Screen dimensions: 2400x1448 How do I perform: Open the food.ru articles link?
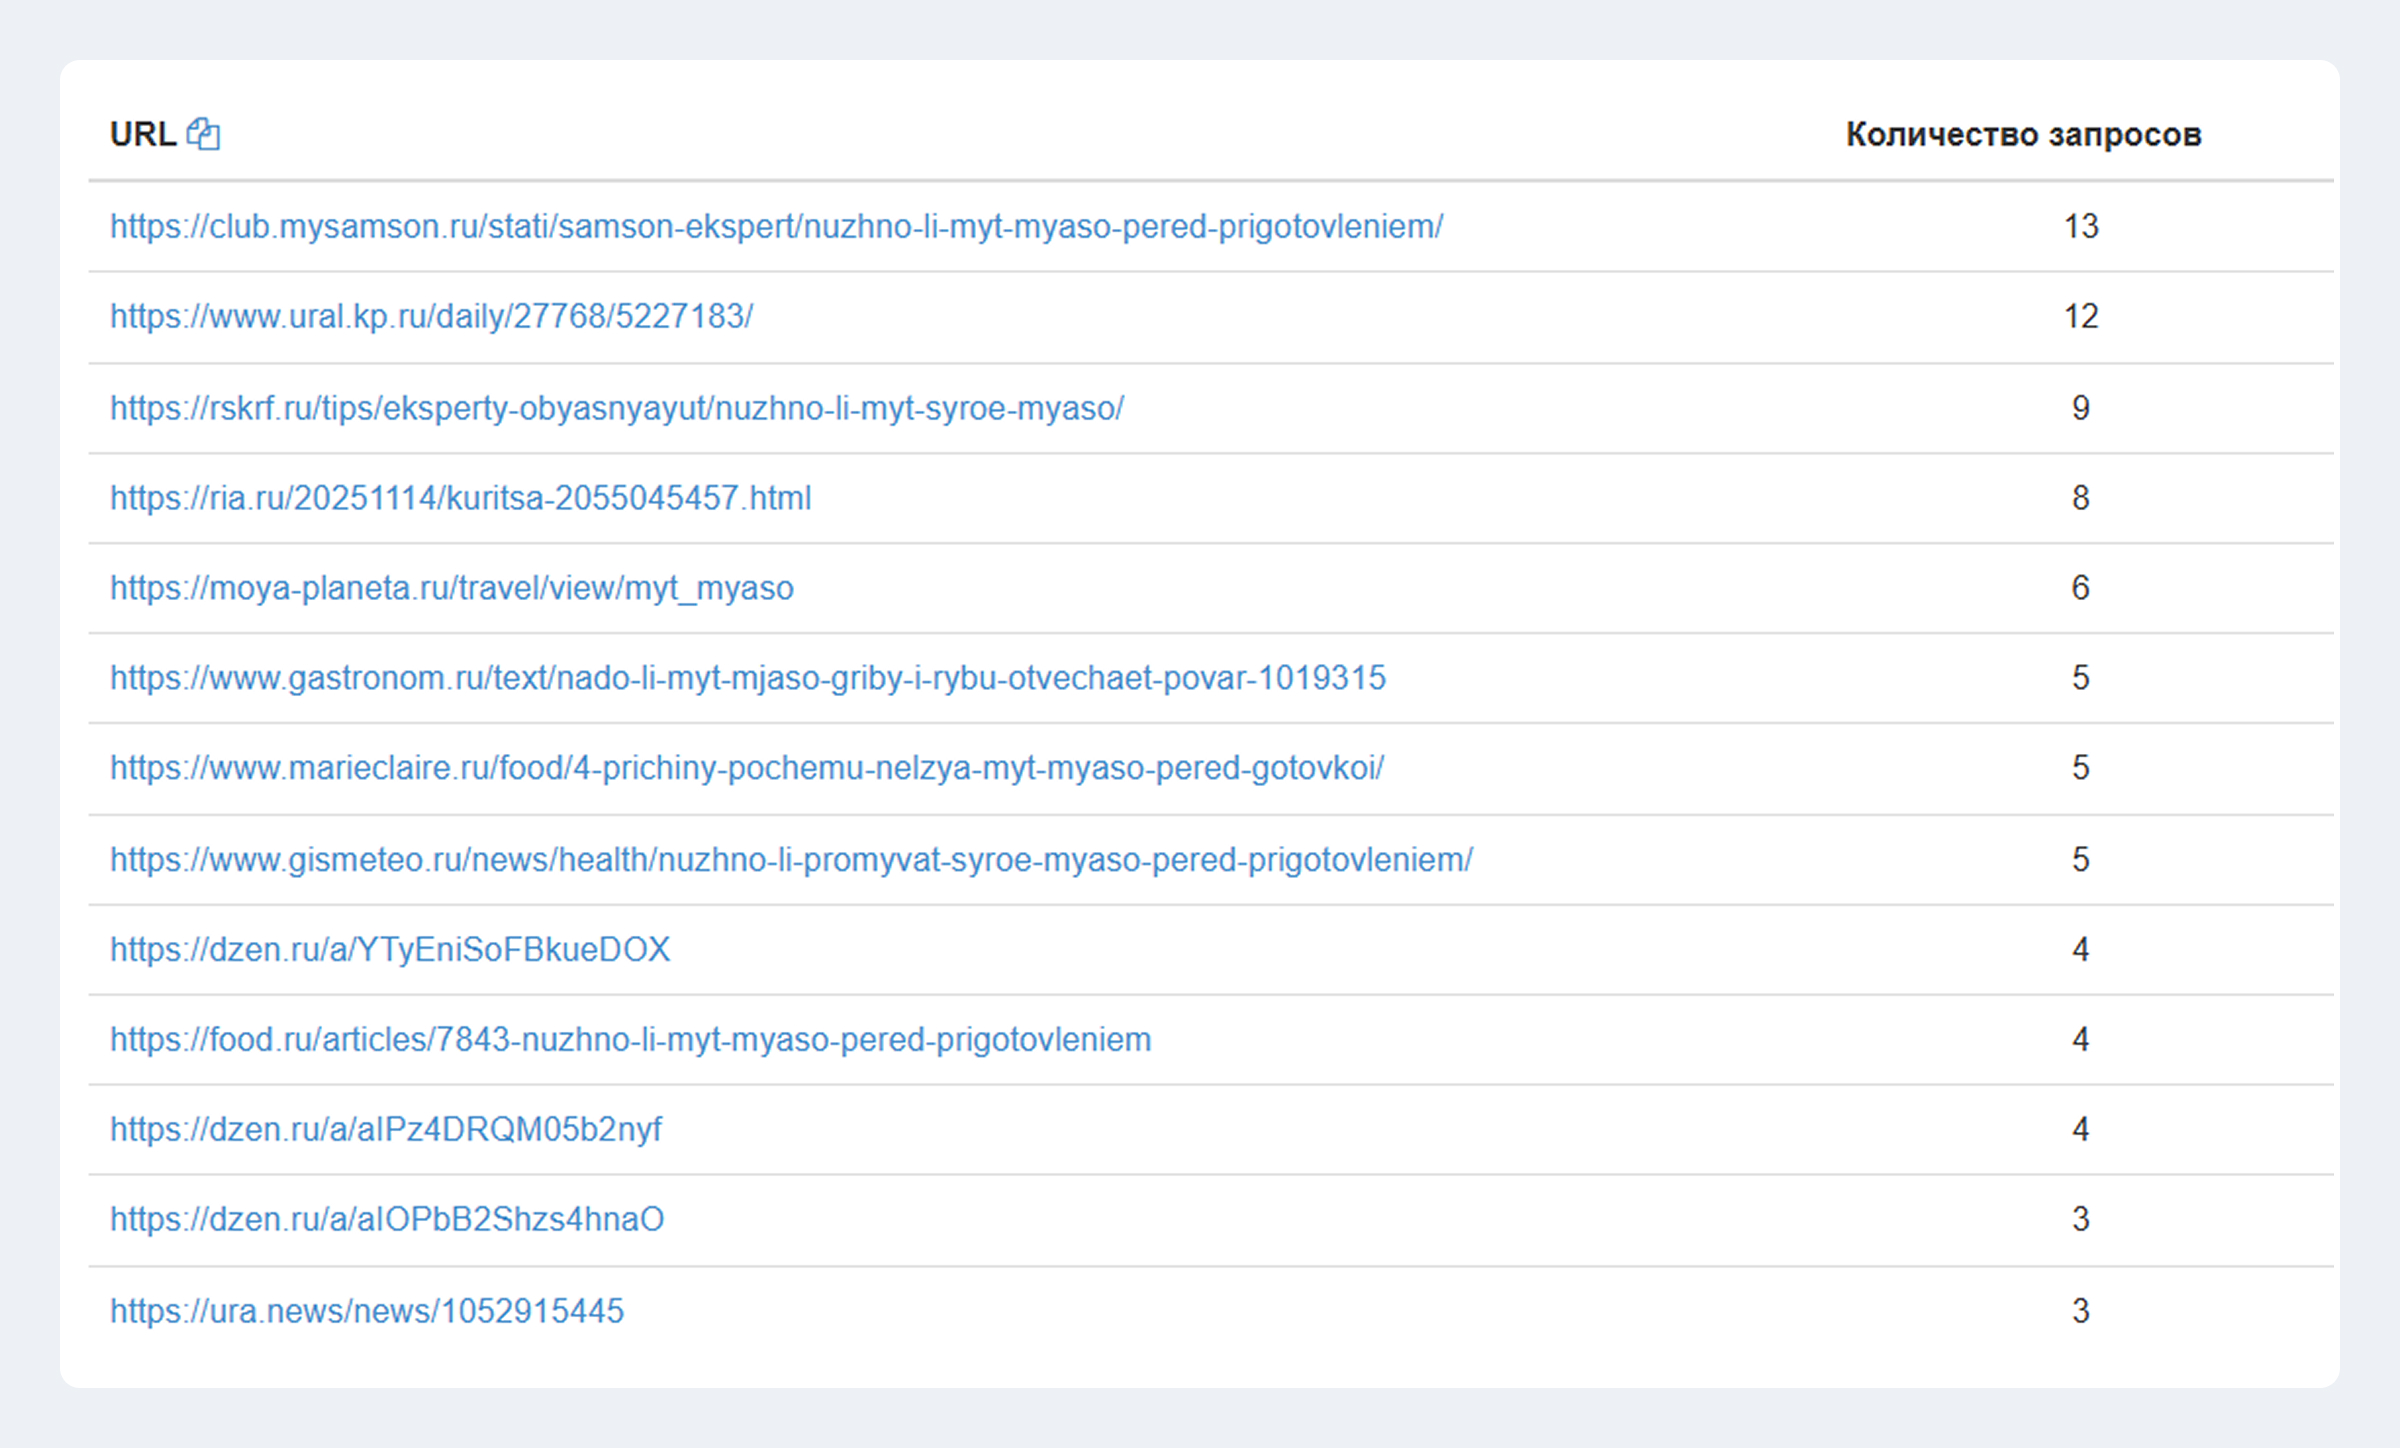pyautogui.click(x=630, y=1040)
